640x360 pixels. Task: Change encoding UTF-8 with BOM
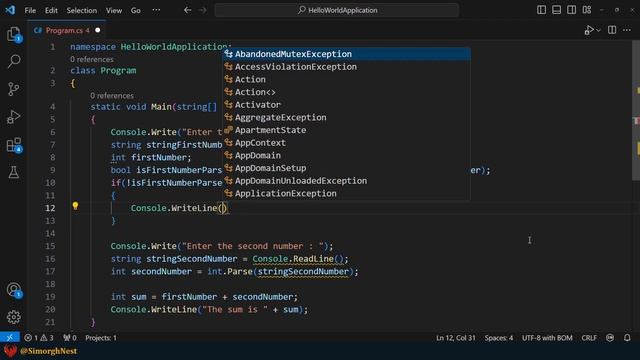547,338
